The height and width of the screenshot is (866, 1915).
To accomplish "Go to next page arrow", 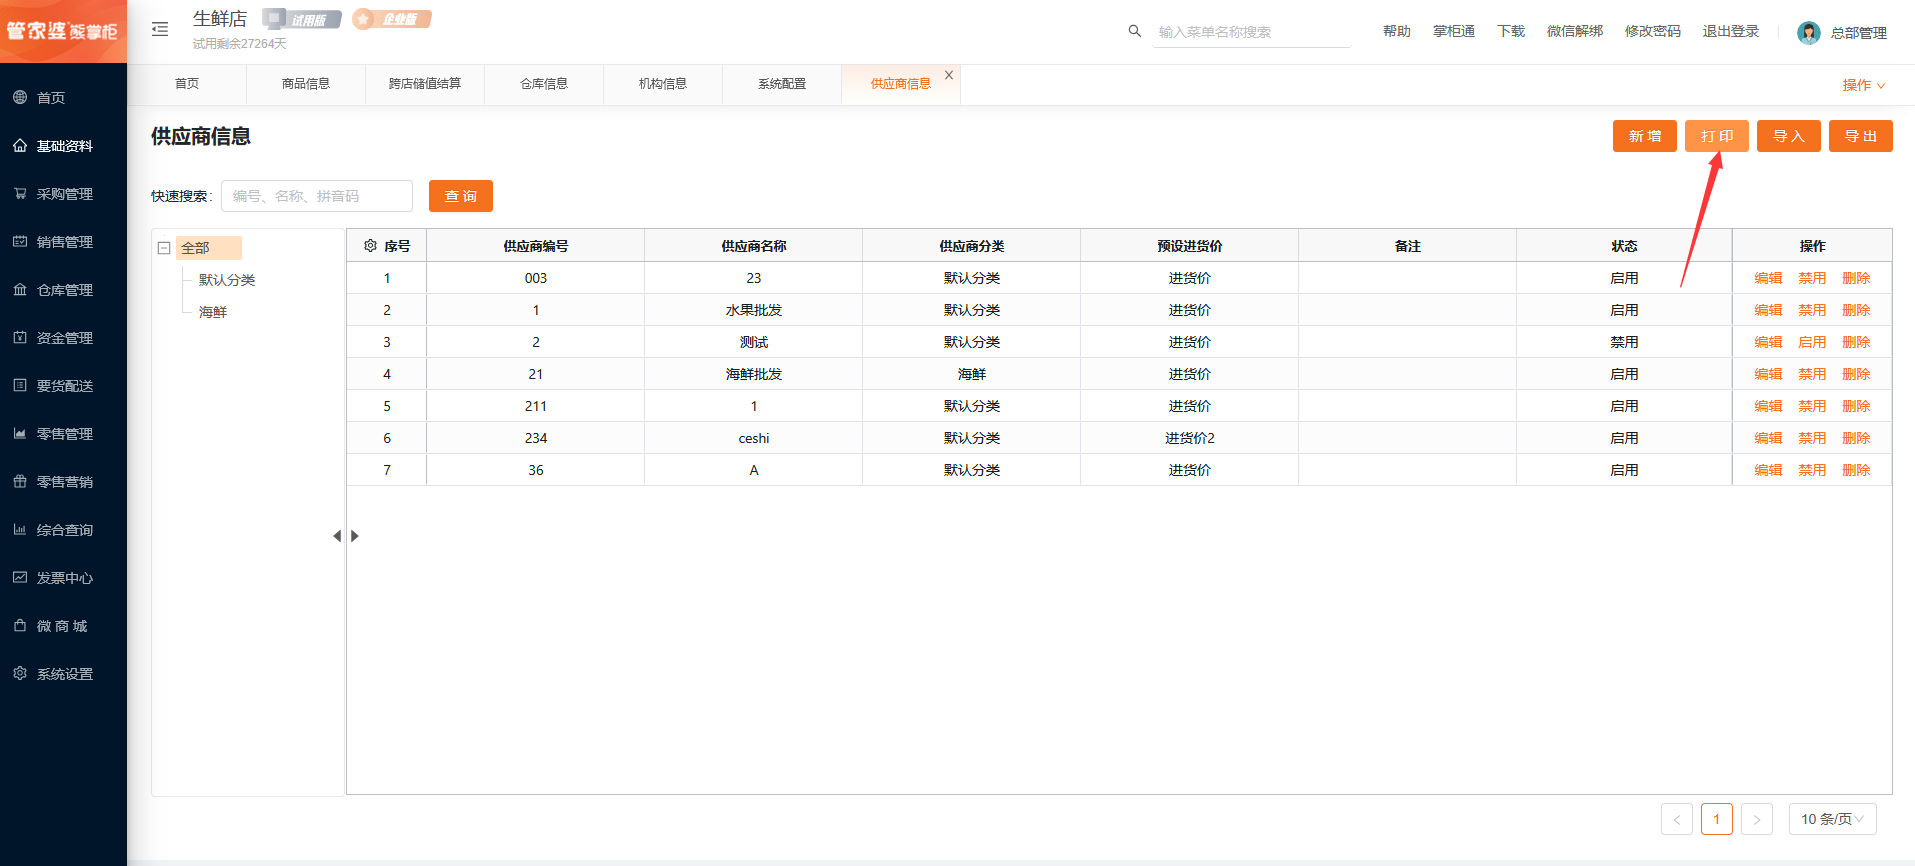I will coord(1757,819).
